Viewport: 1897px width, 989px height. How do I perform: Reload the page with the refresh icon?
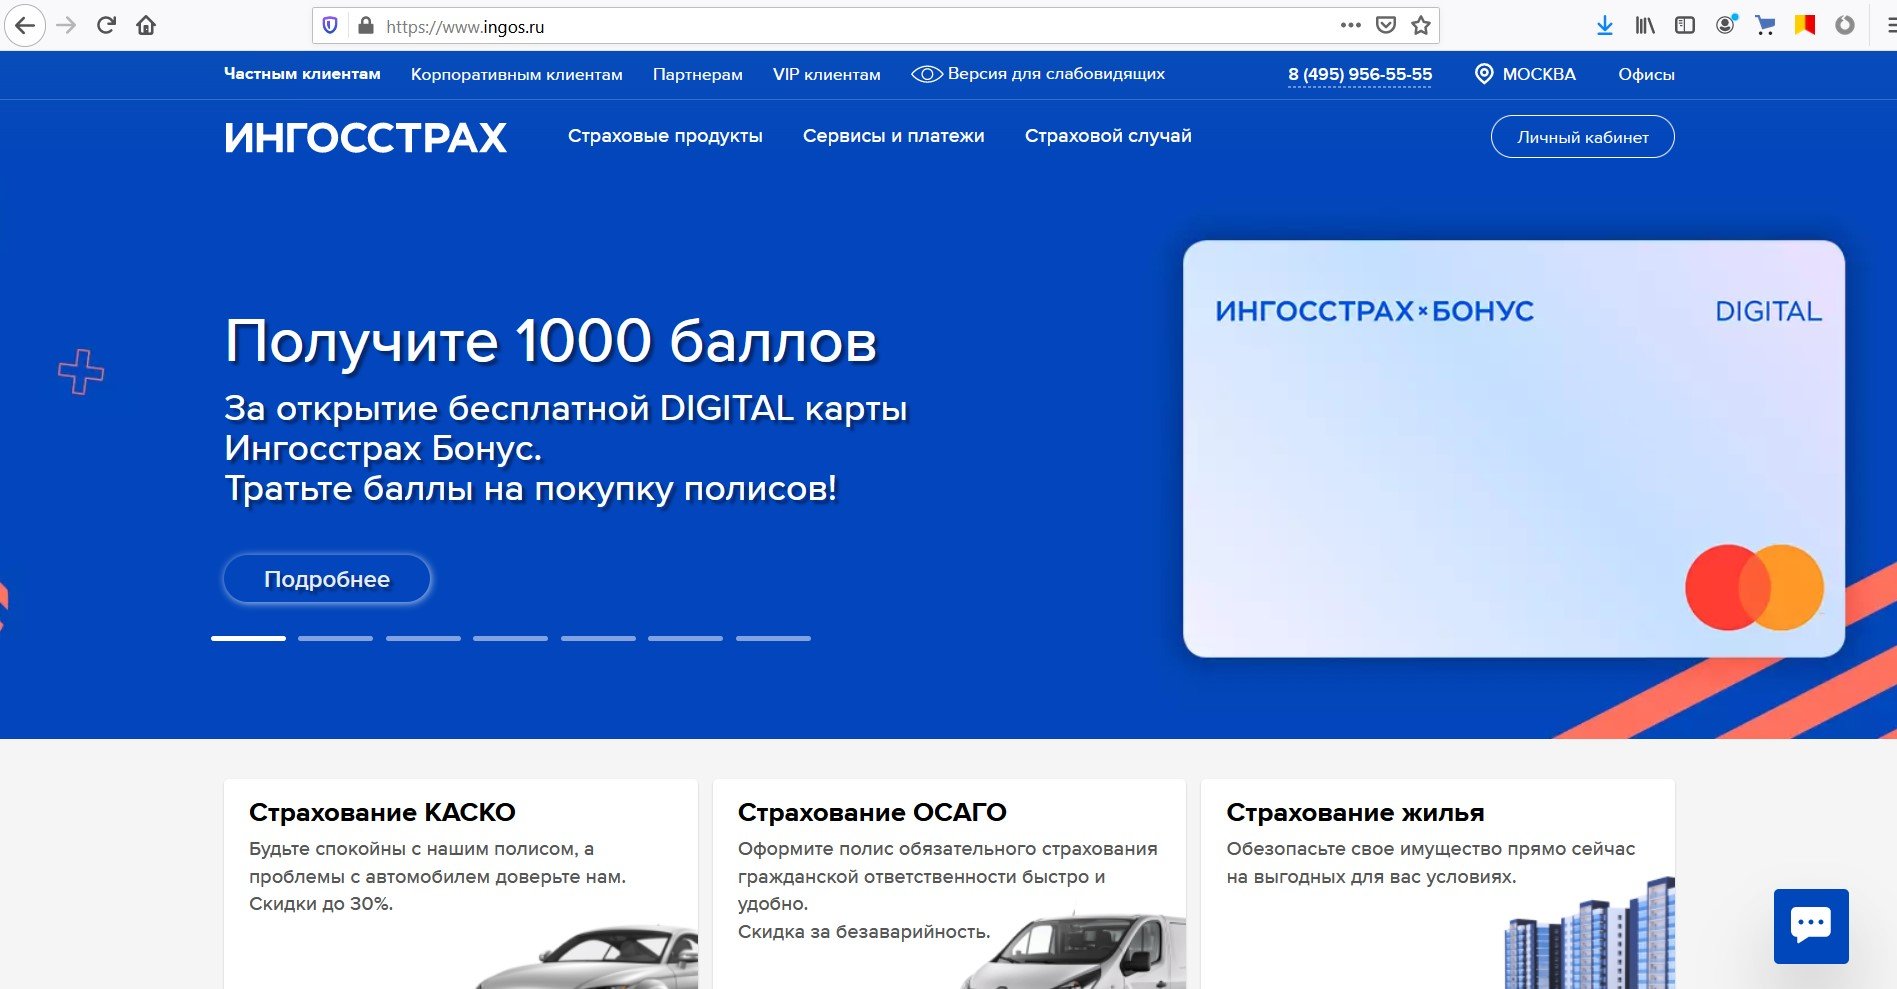pyautogui.click(x=106, y=26)
